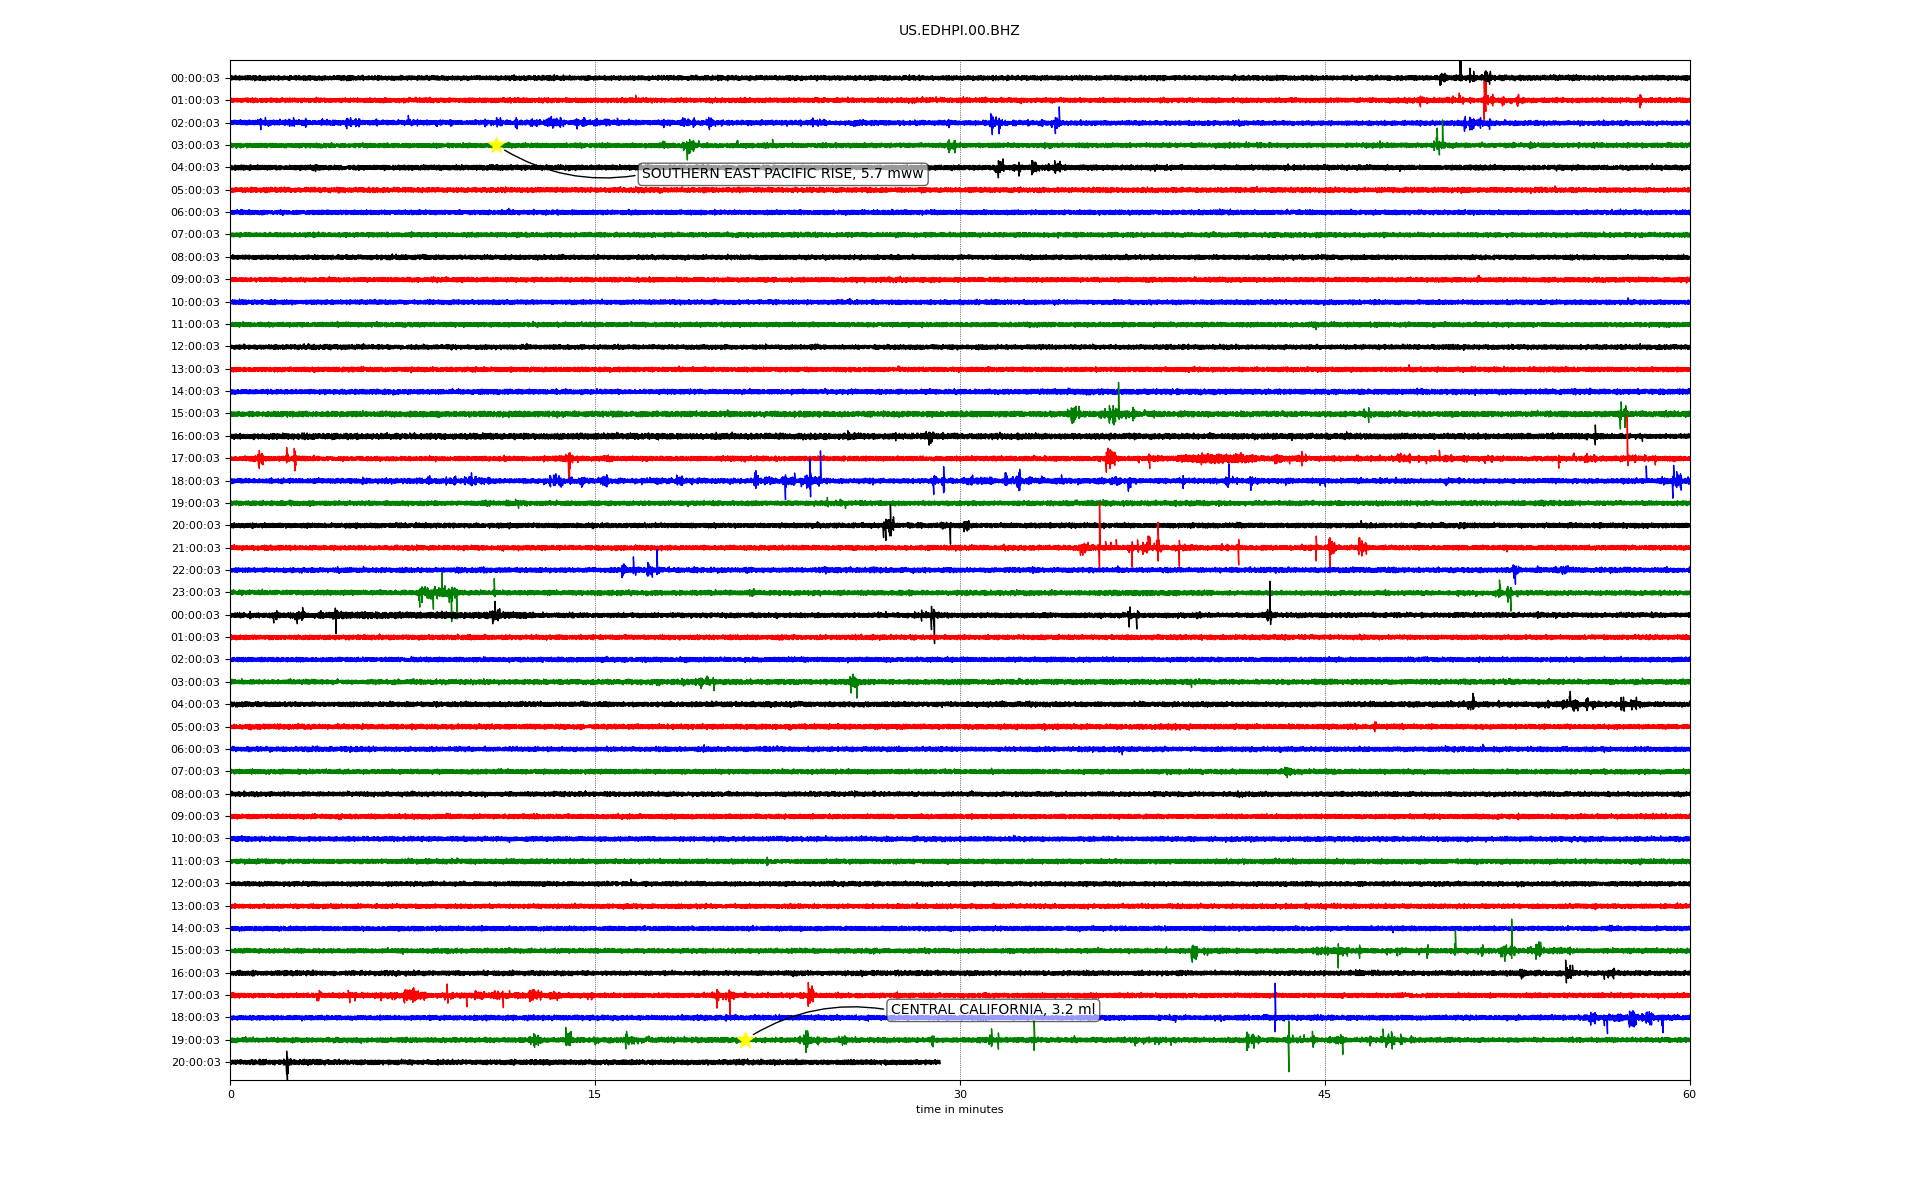1920x1200 pixels.
Task: Click the 0 tick label on time axis
Action: (x=231, y=1094)
